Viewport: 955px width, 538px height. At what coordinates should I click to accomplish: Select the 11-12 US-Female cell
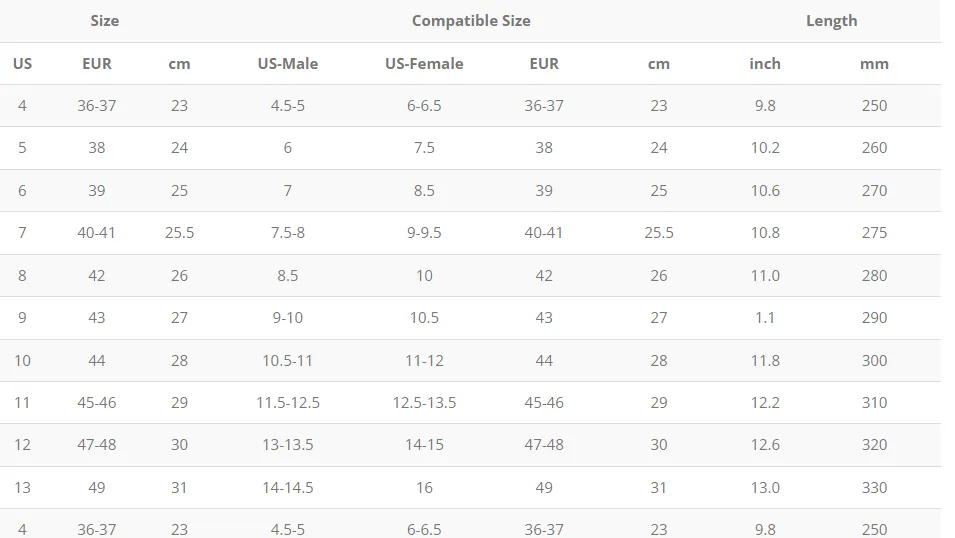click(x=424, y=360)
